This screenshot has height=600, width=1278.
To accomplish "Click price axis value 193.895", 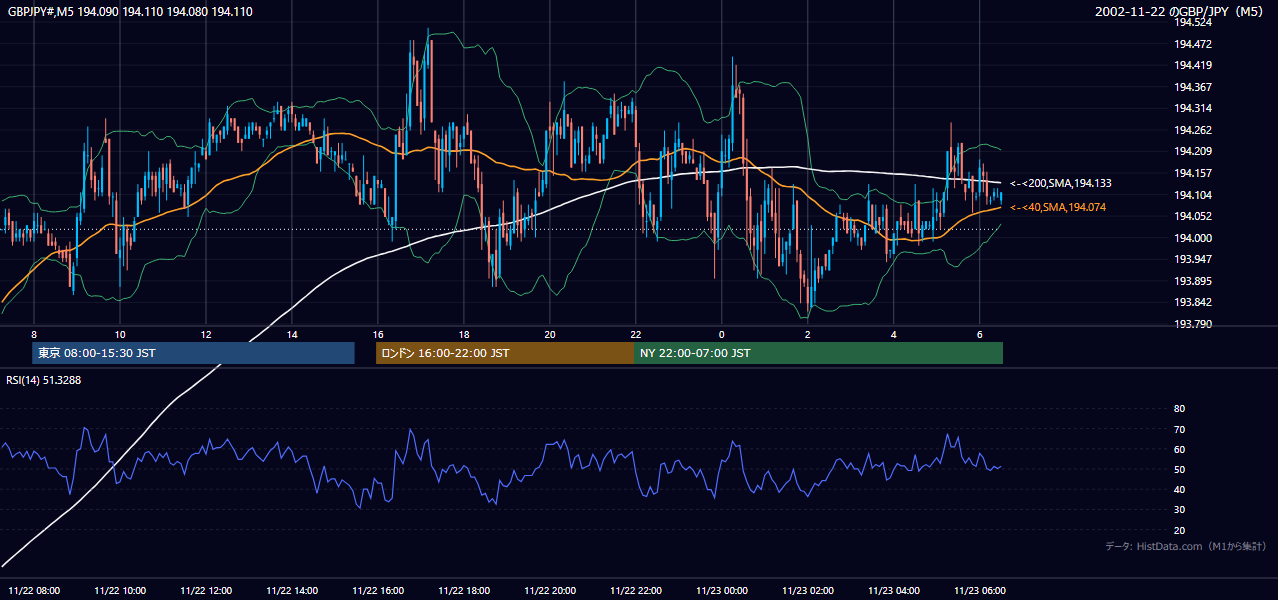I will point(1192,281).
